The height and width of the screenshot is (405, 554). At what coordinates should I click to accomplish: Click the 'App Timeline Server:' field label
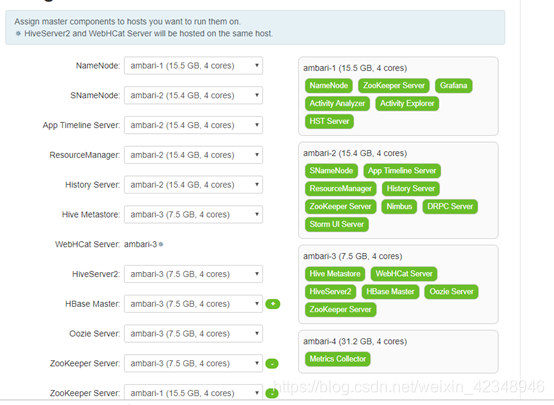click(81, 125)
